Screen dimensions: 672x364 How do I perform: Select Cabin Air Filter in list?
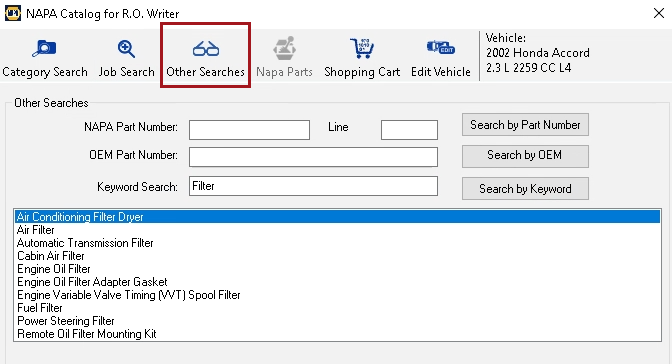[x=337, y=256]
